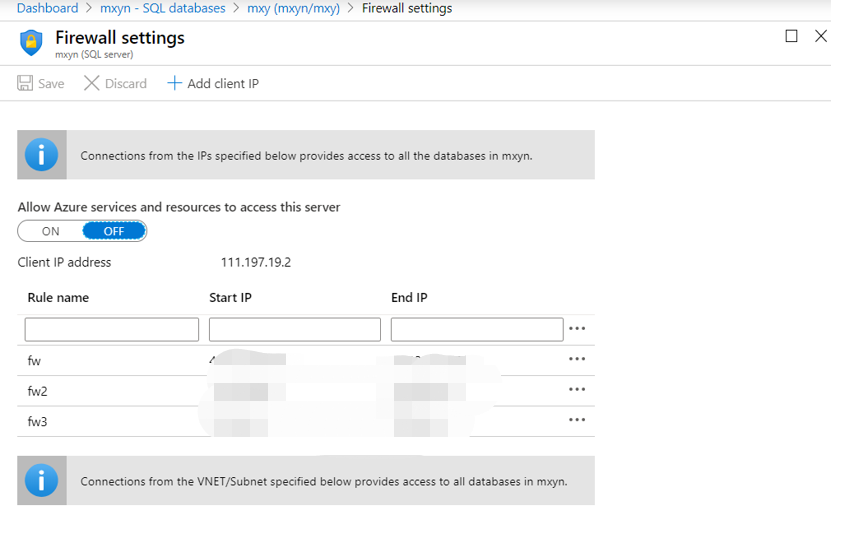Click the message about VNET/Subnet specified below
This screenshot has height=544, width=866.
(x=324, y=481)
